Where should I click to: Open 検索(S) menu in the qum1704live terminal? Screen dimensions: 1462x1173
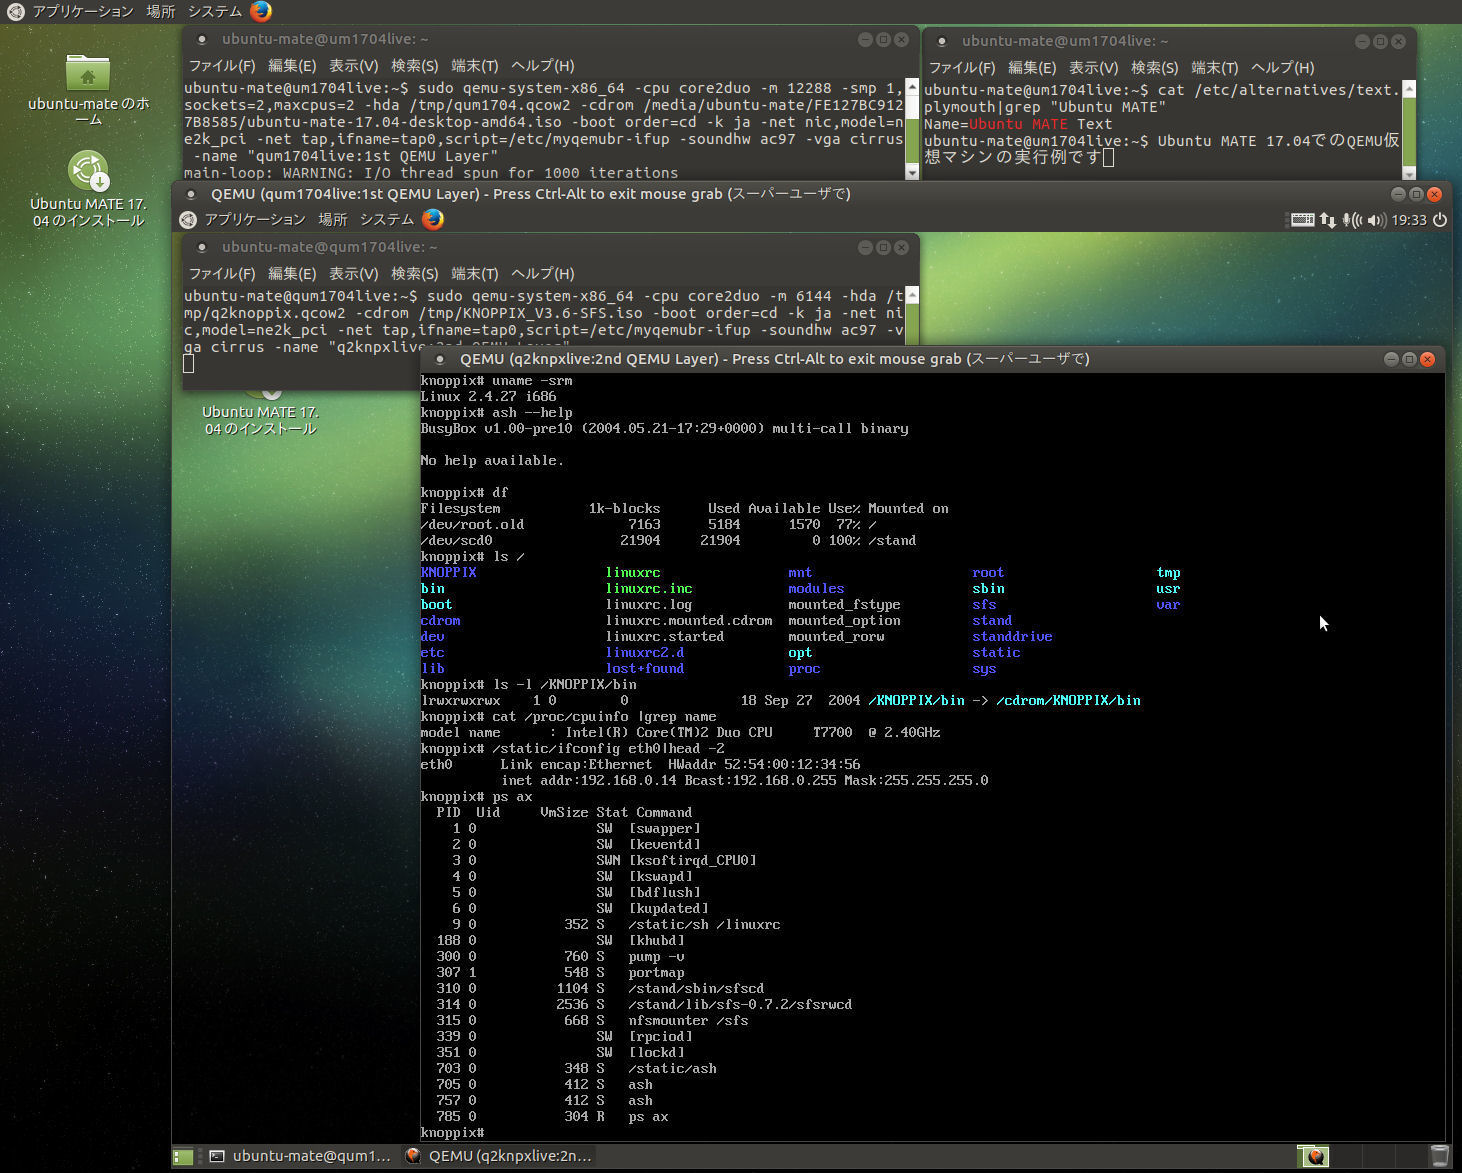coord(415,274)
